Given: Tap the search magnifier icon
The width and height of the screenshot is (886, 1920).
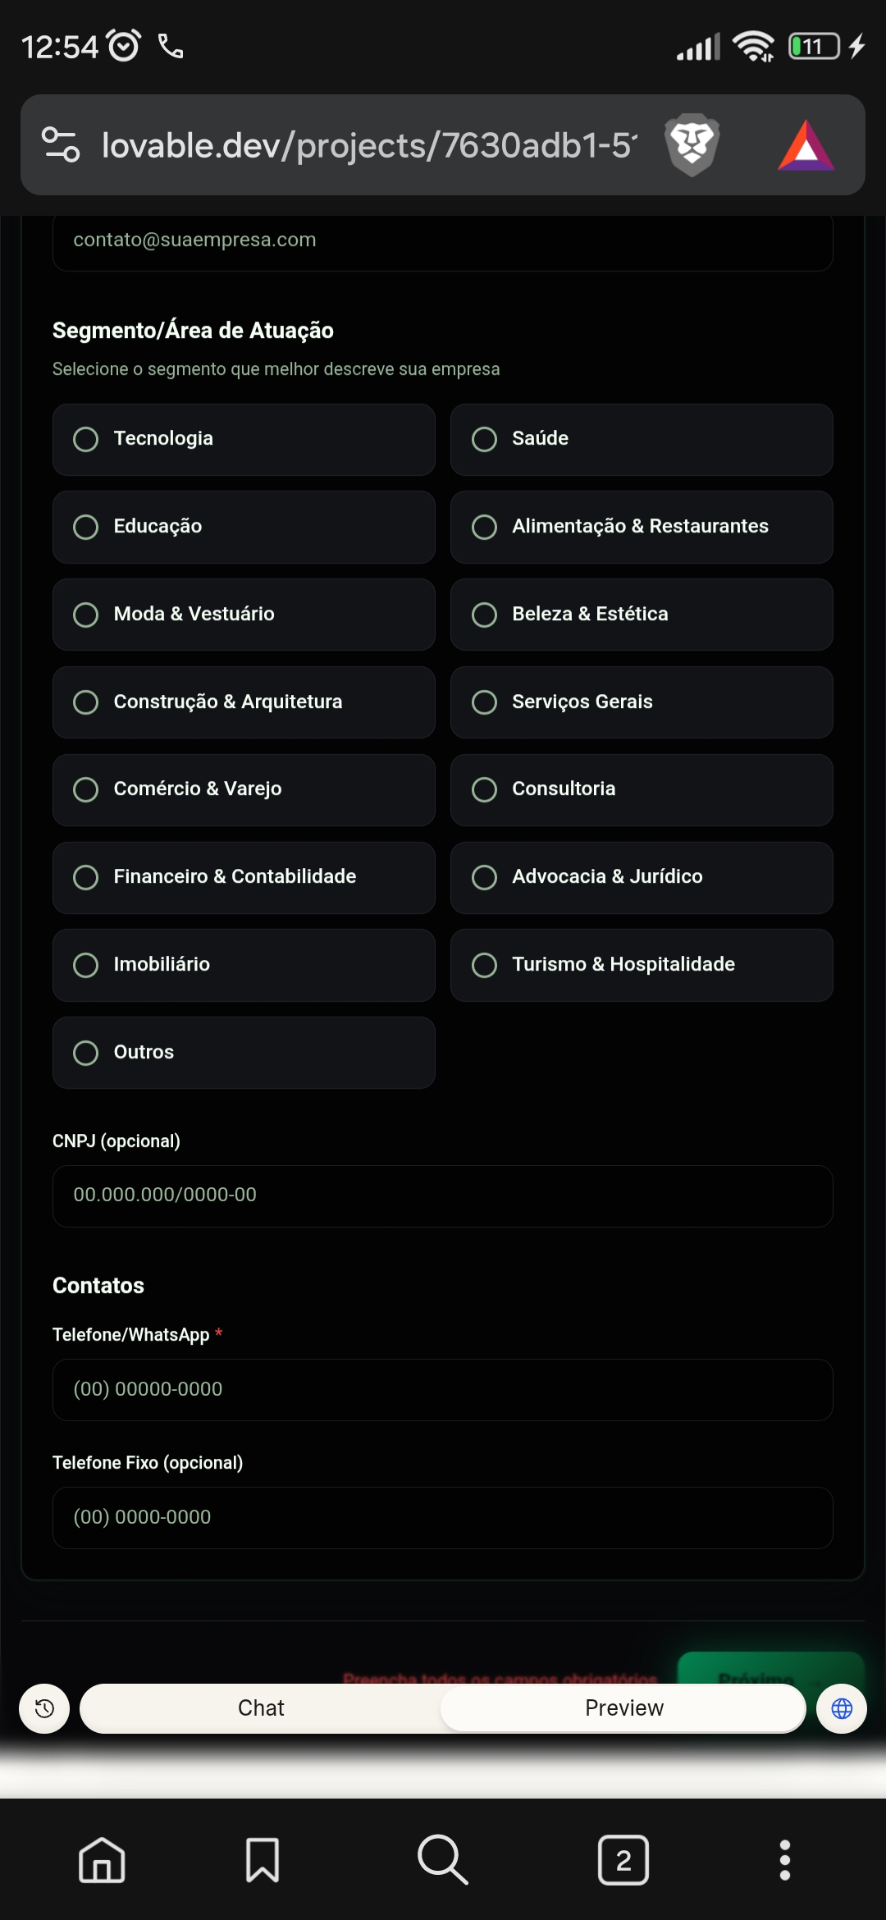Looking at the screenshot, I should tap(443, 1860).
